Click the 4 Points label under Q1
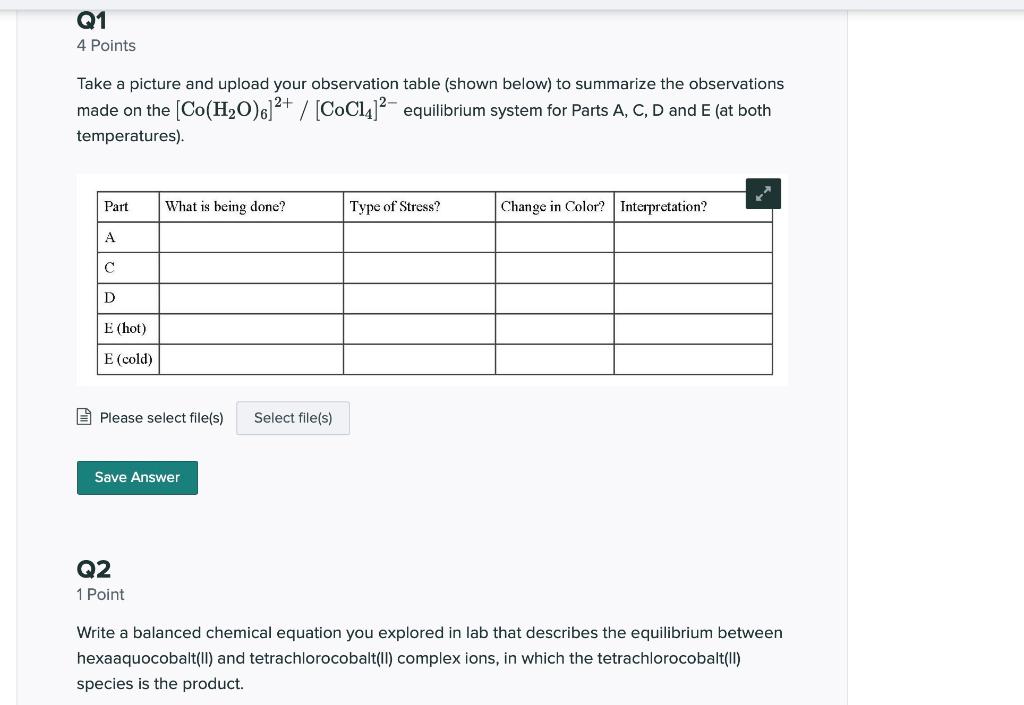Screen dimensions: 1024x705 click(x=106, y=45)
